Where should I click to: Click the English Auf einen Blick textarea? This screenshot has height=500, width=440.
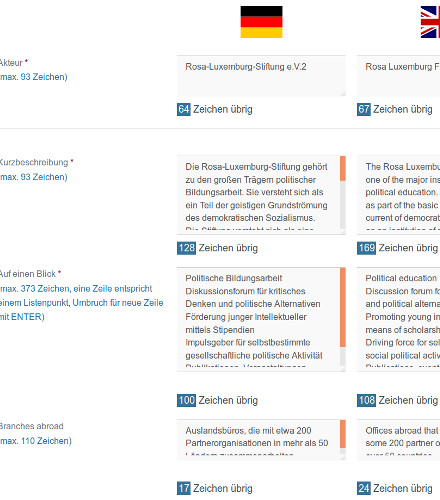pos(398,319)
